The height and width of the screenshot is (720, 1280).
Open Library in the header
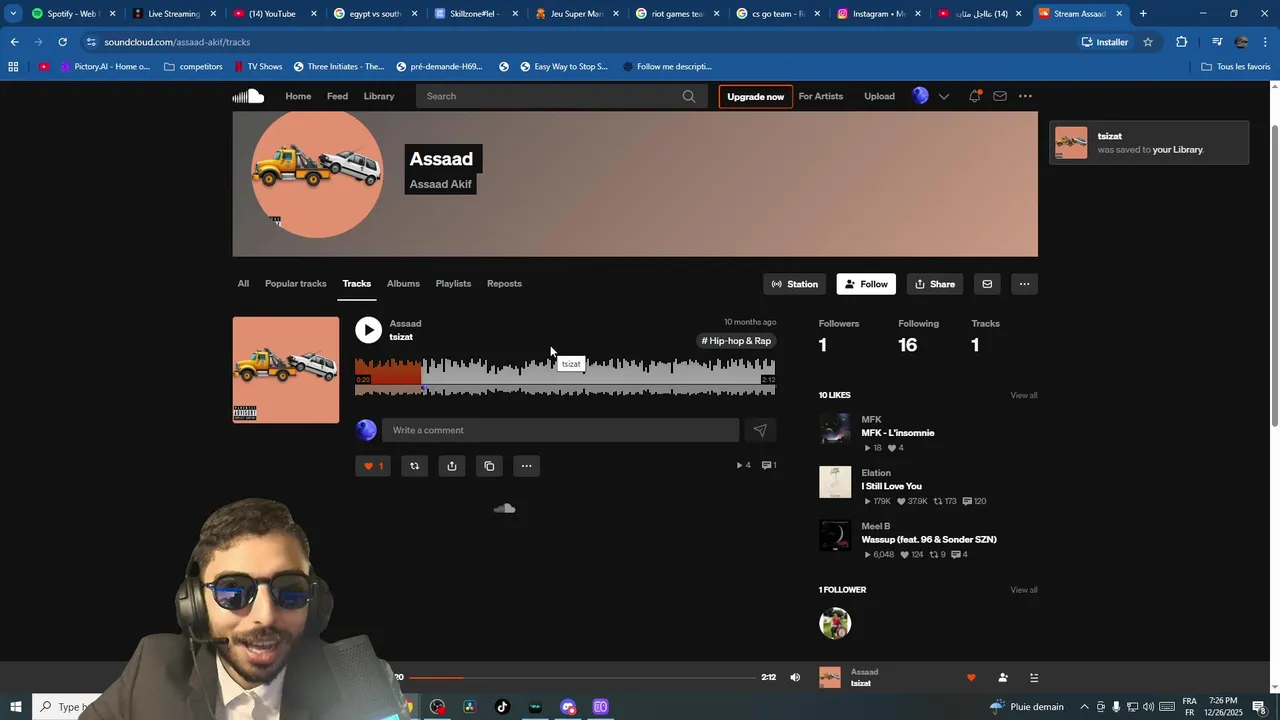coord(379,96)
